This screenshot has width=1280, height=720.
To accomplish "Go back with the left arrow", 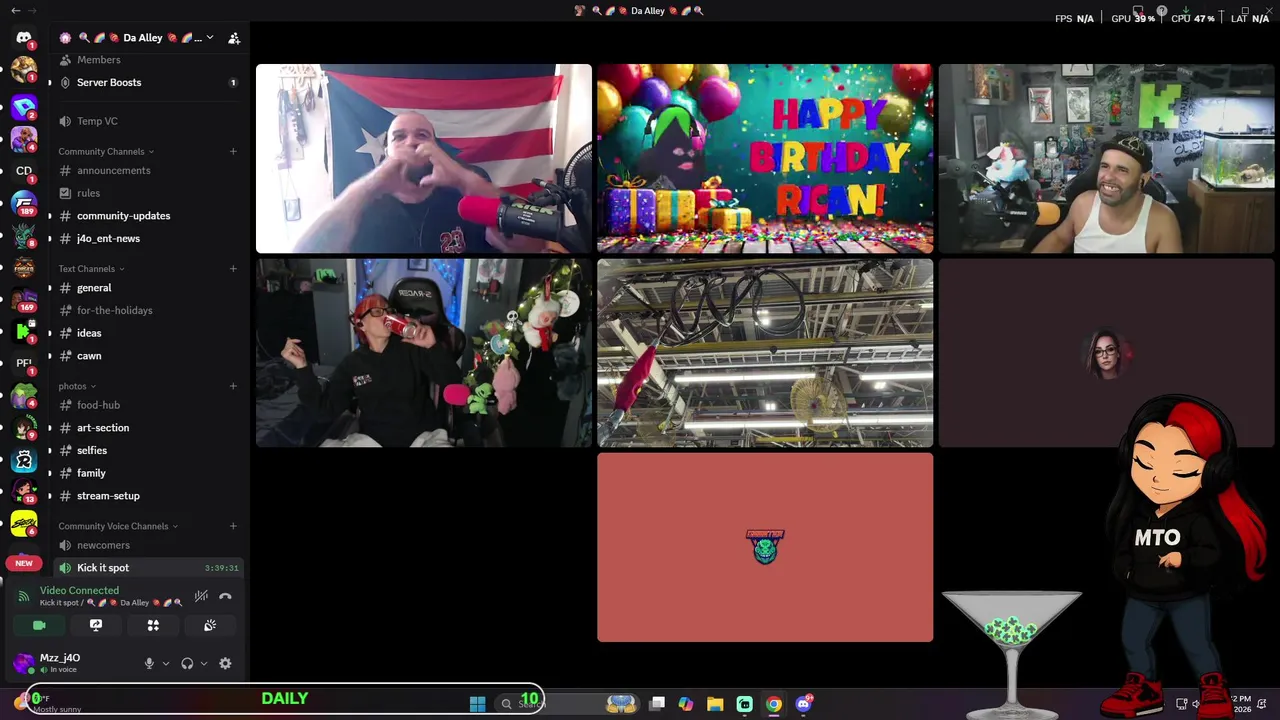I will (15, 10).
